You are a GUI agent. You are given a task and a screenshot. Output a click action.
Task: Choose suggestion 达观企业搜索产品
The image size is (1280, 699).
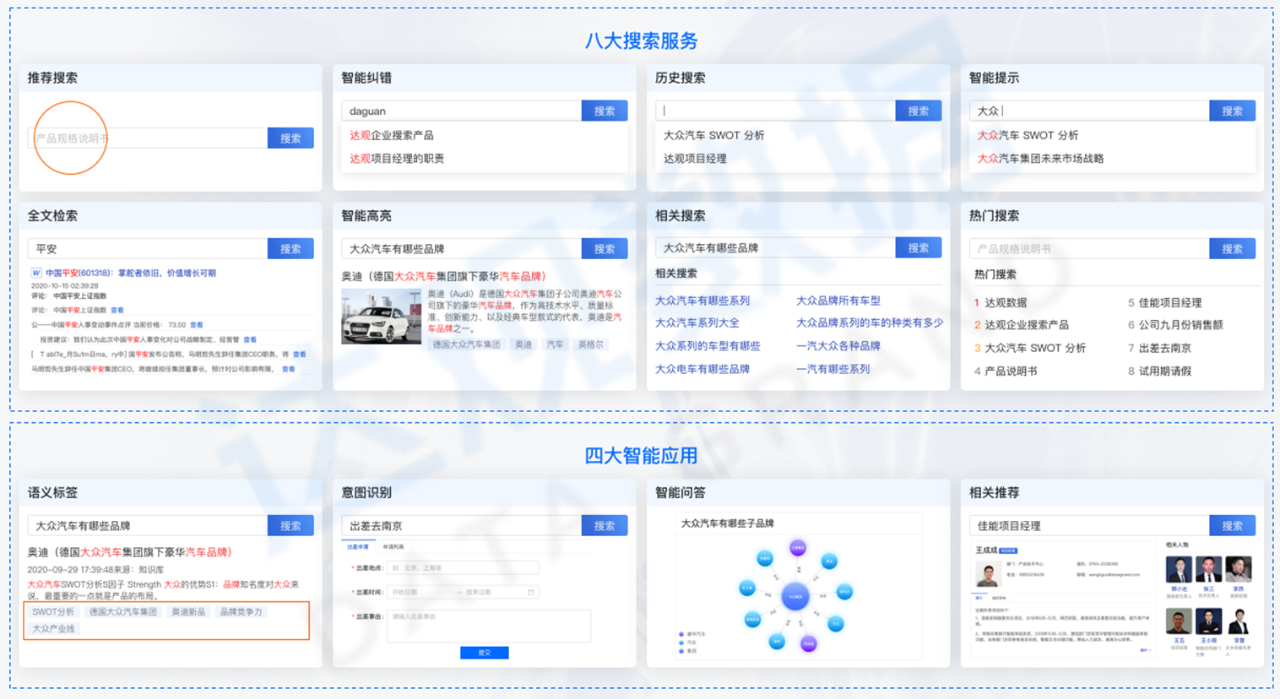point(391,135)
